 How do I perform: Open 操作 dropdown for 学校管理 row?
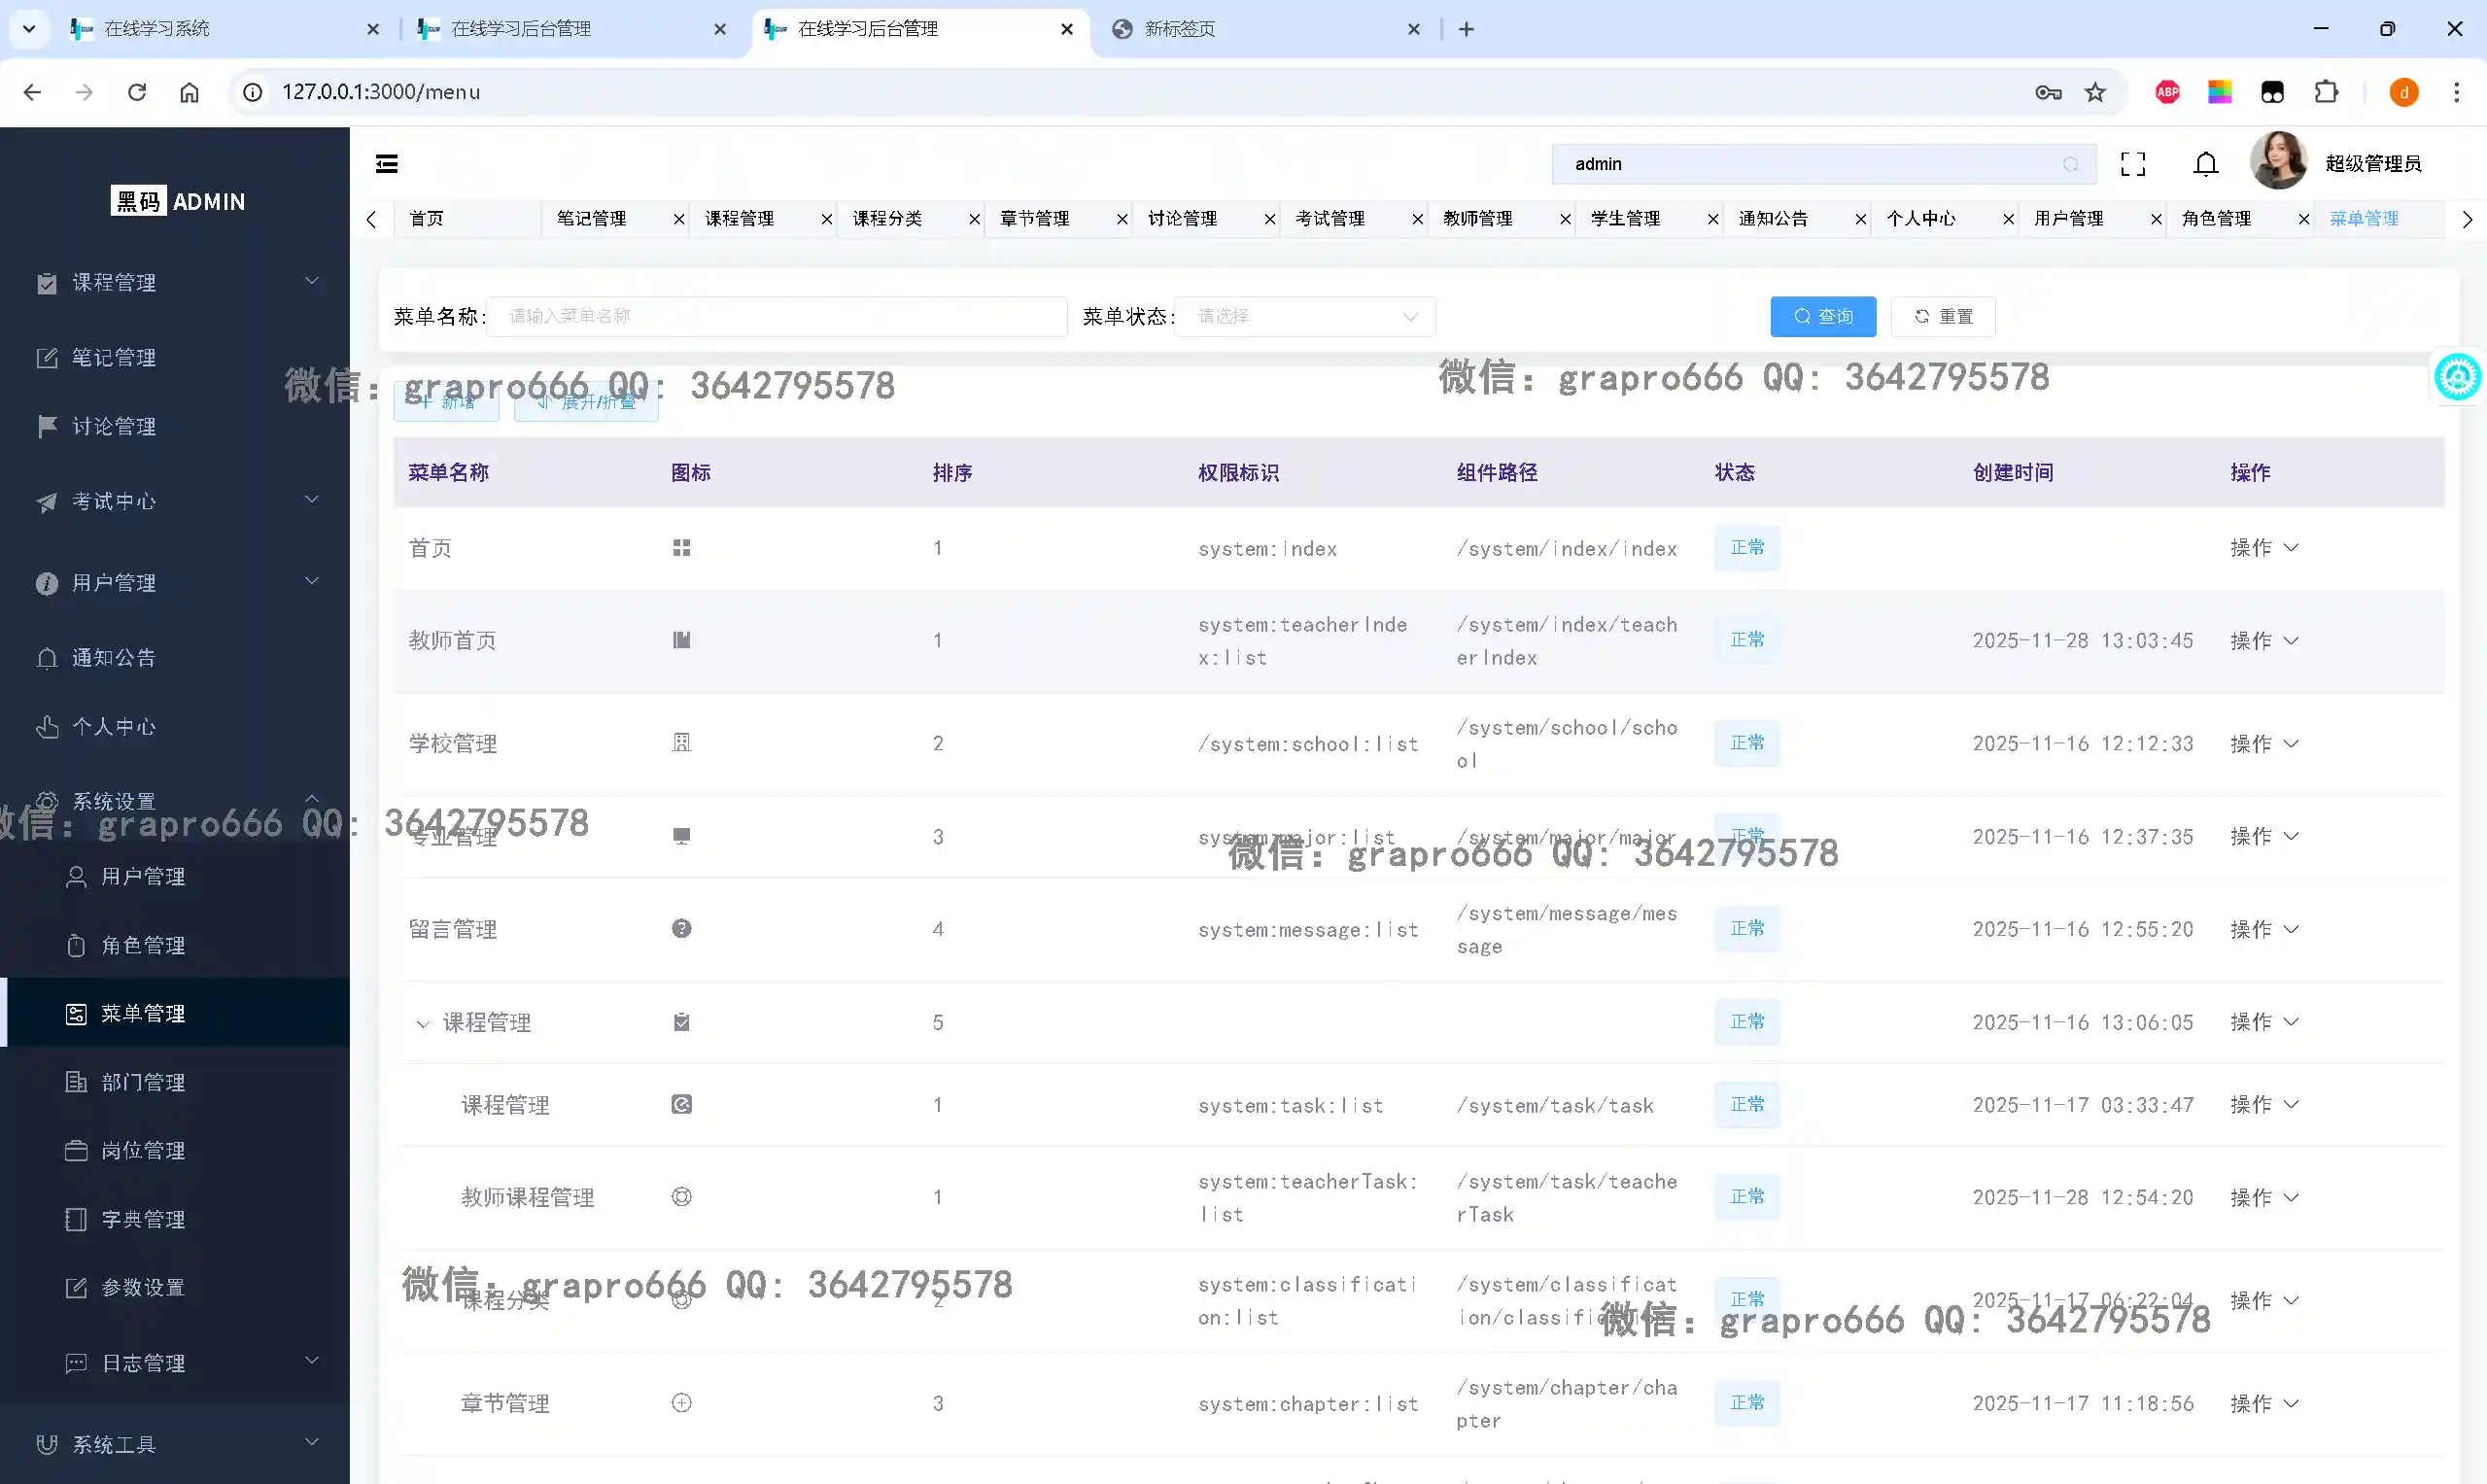(x=2264, y=743)
